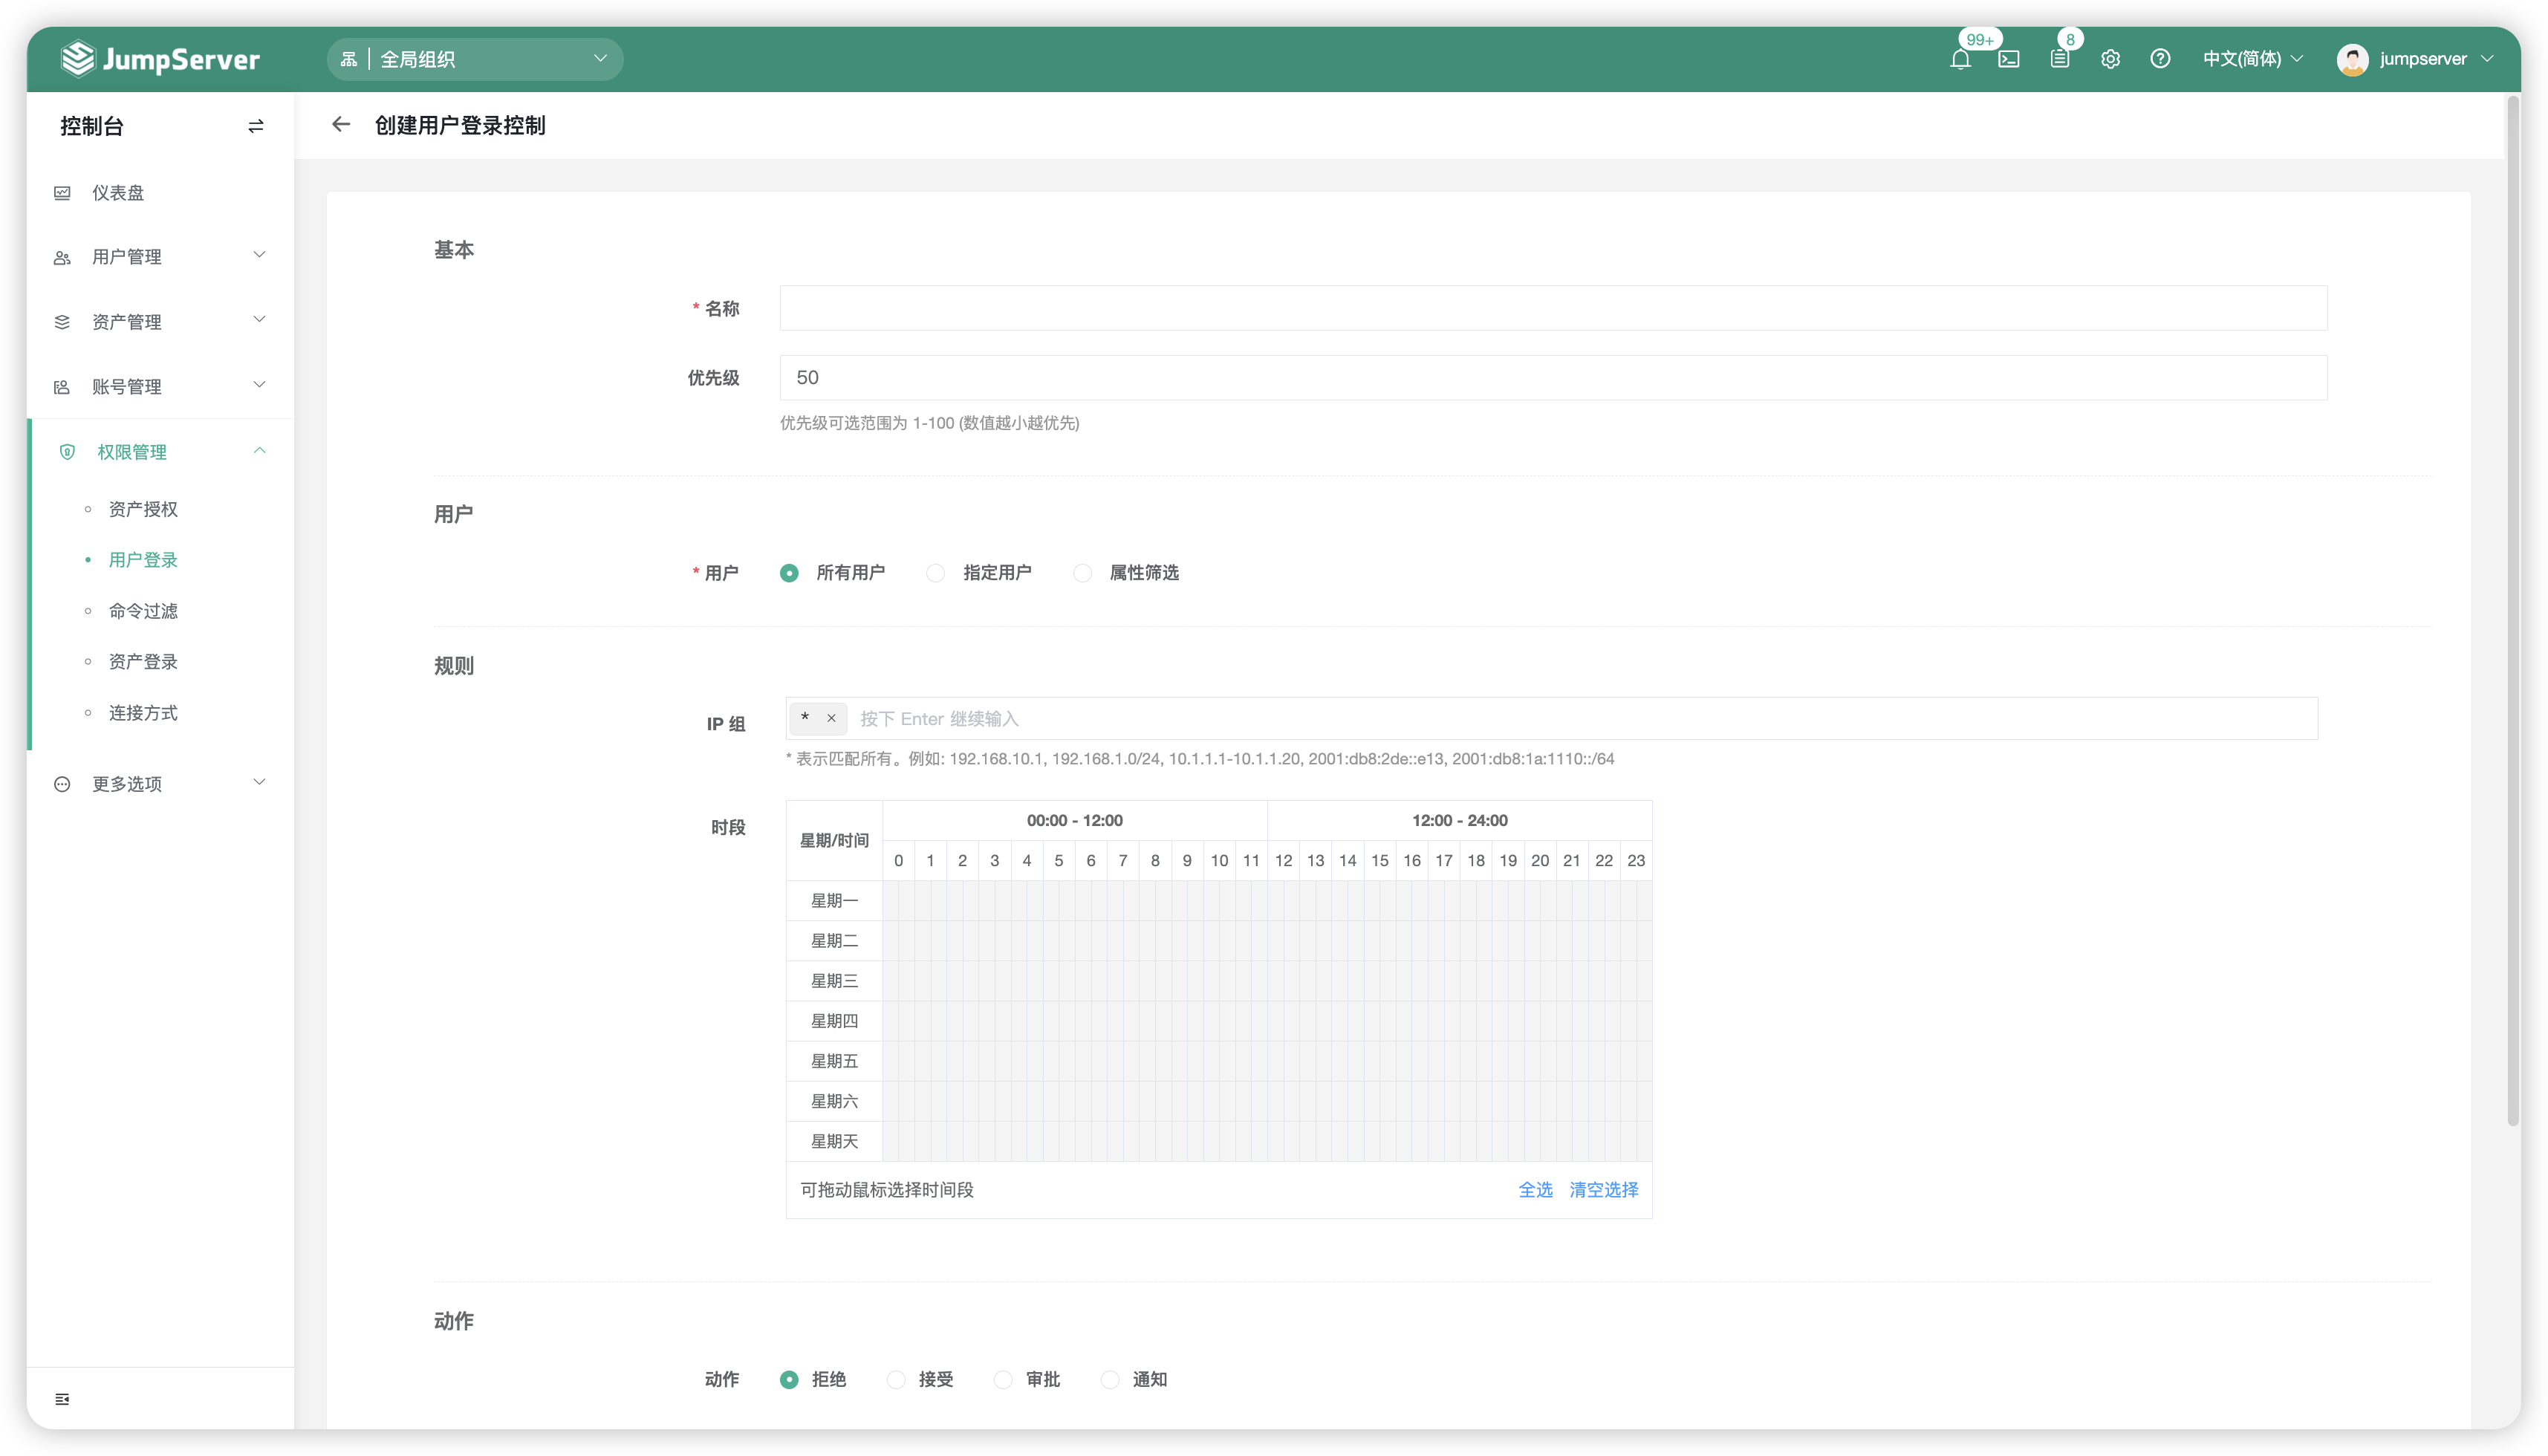Image resolution: width=2548 pixels, height=1456 pixels.
Task: Open the notifications bell icon
Action: point(1960,59)
